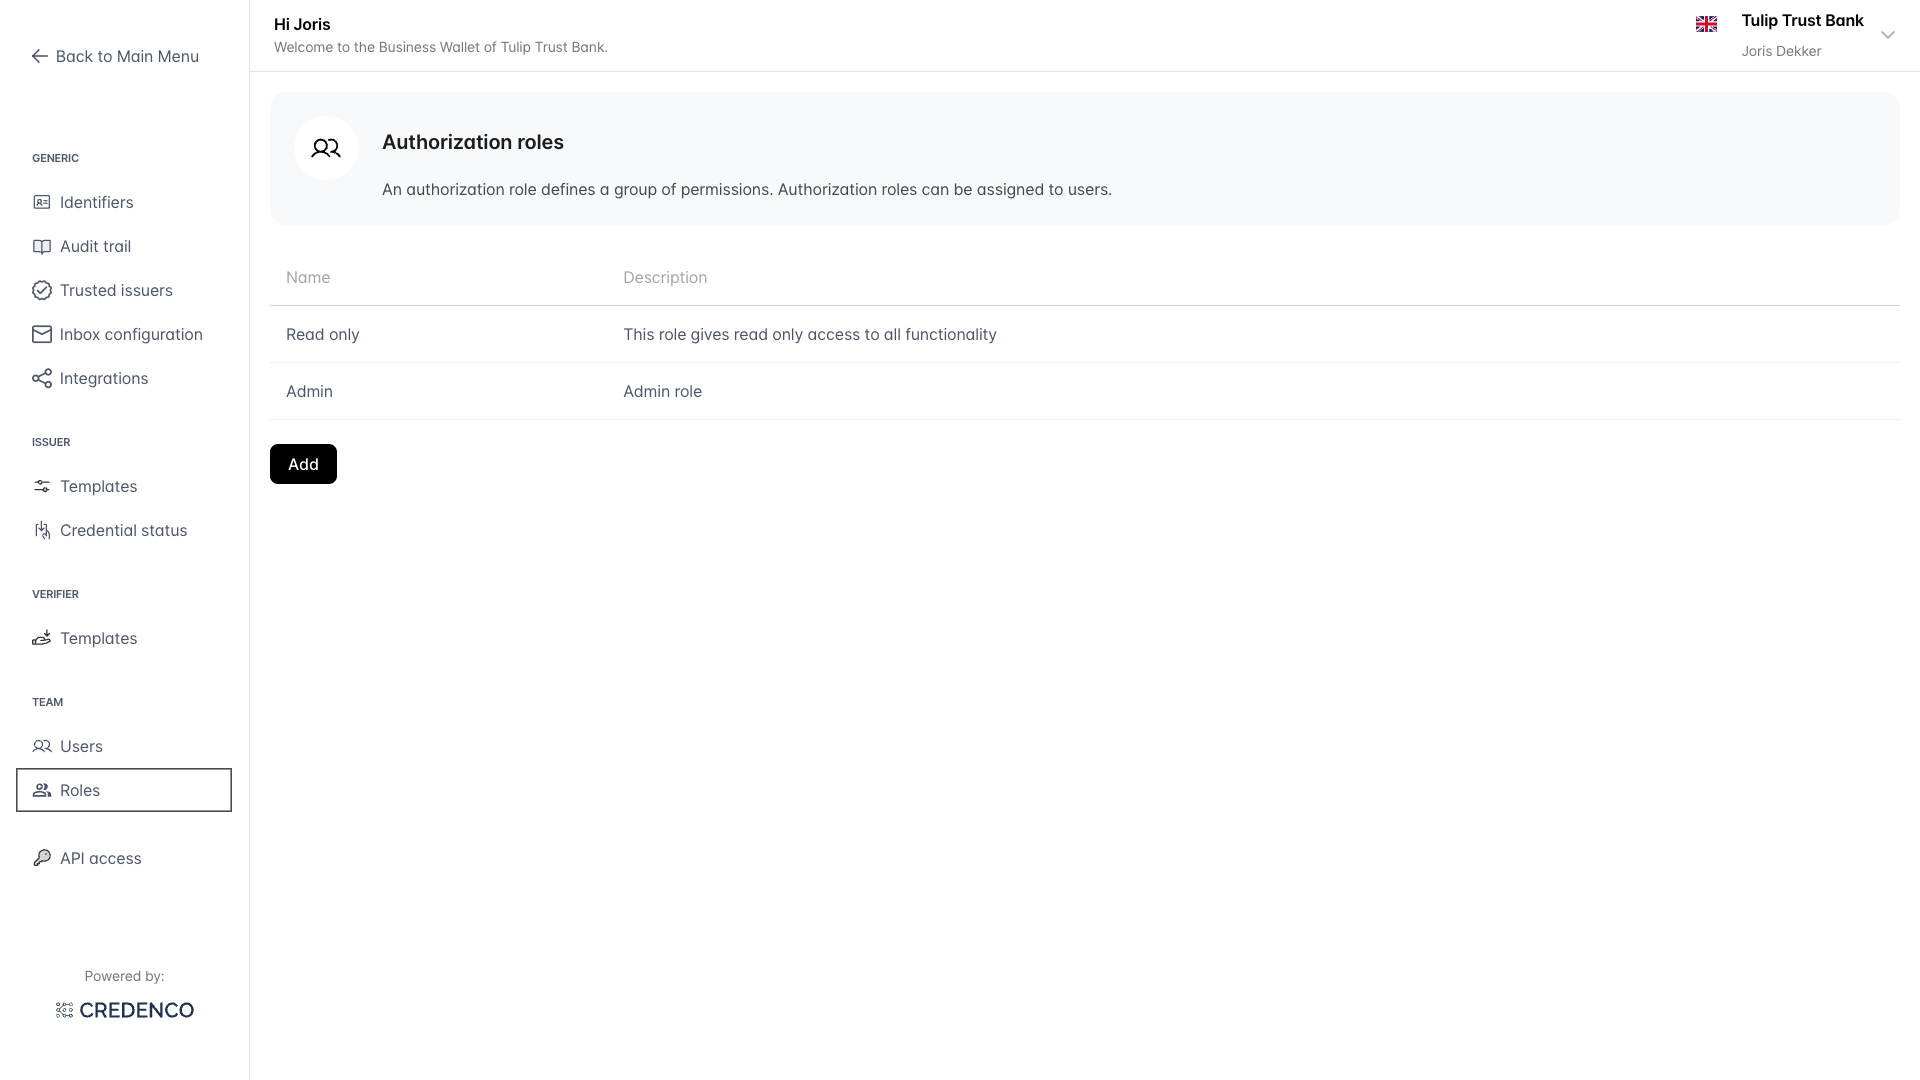Click the UK flag language icon
The image size is (1920, 1080).
click(x=1706, y=24)
